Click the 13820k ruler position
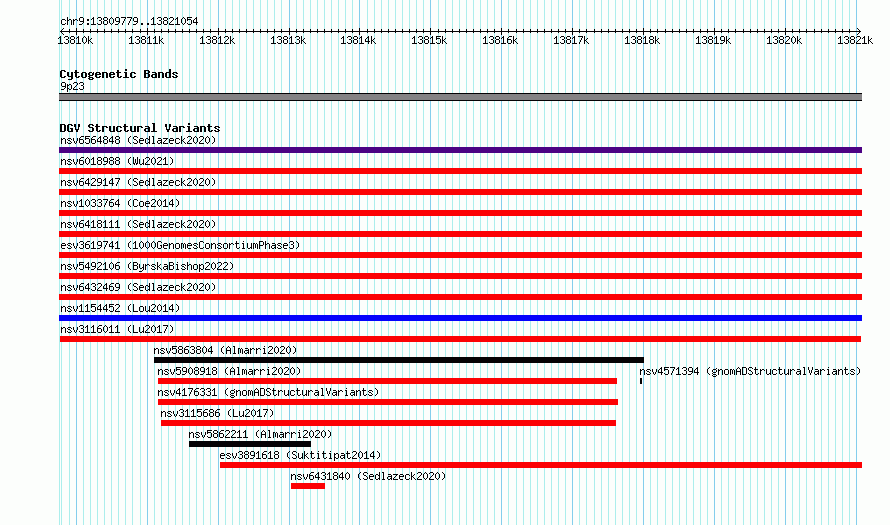 tap(784, 40)
